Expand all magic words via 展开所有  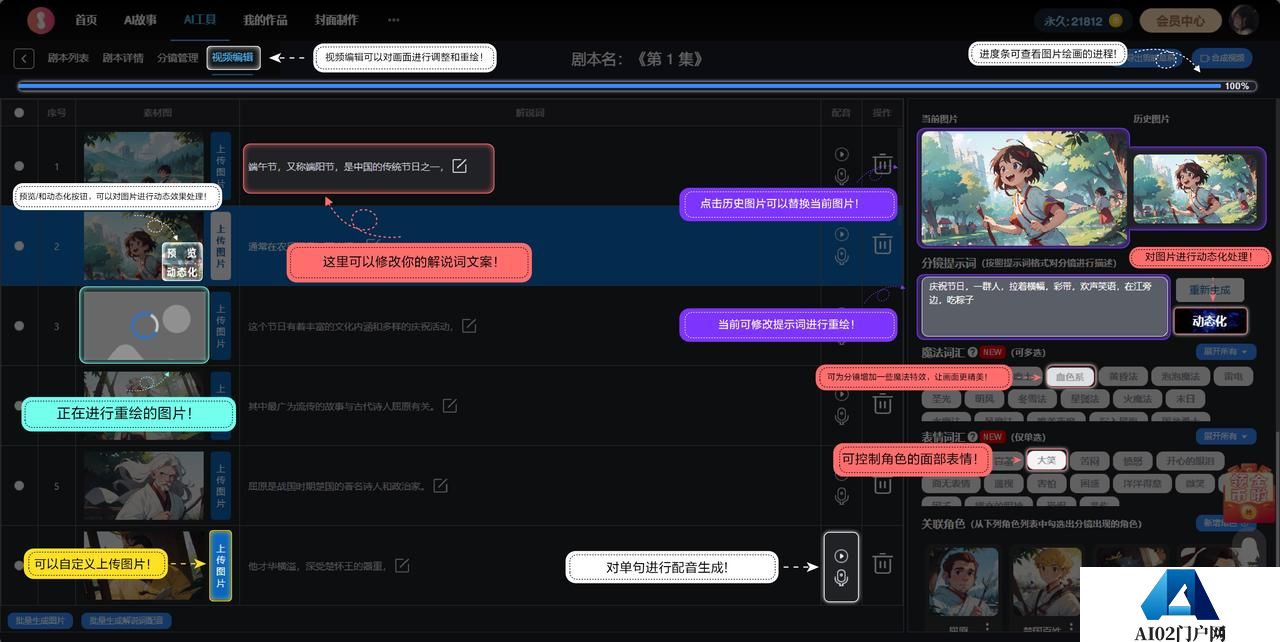[x=1225, y=352]
